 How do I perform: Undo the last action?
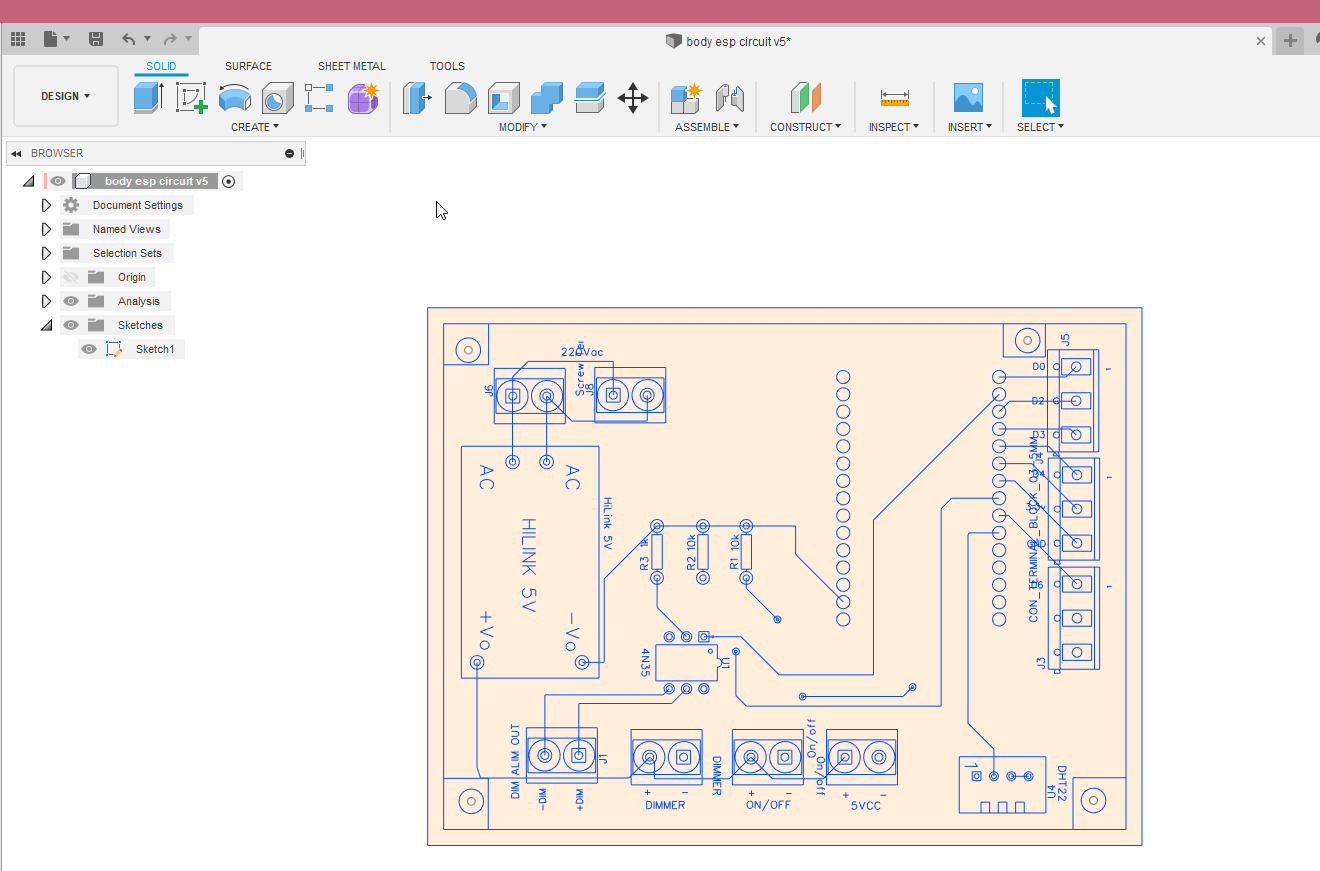click(x=128, y=40)
